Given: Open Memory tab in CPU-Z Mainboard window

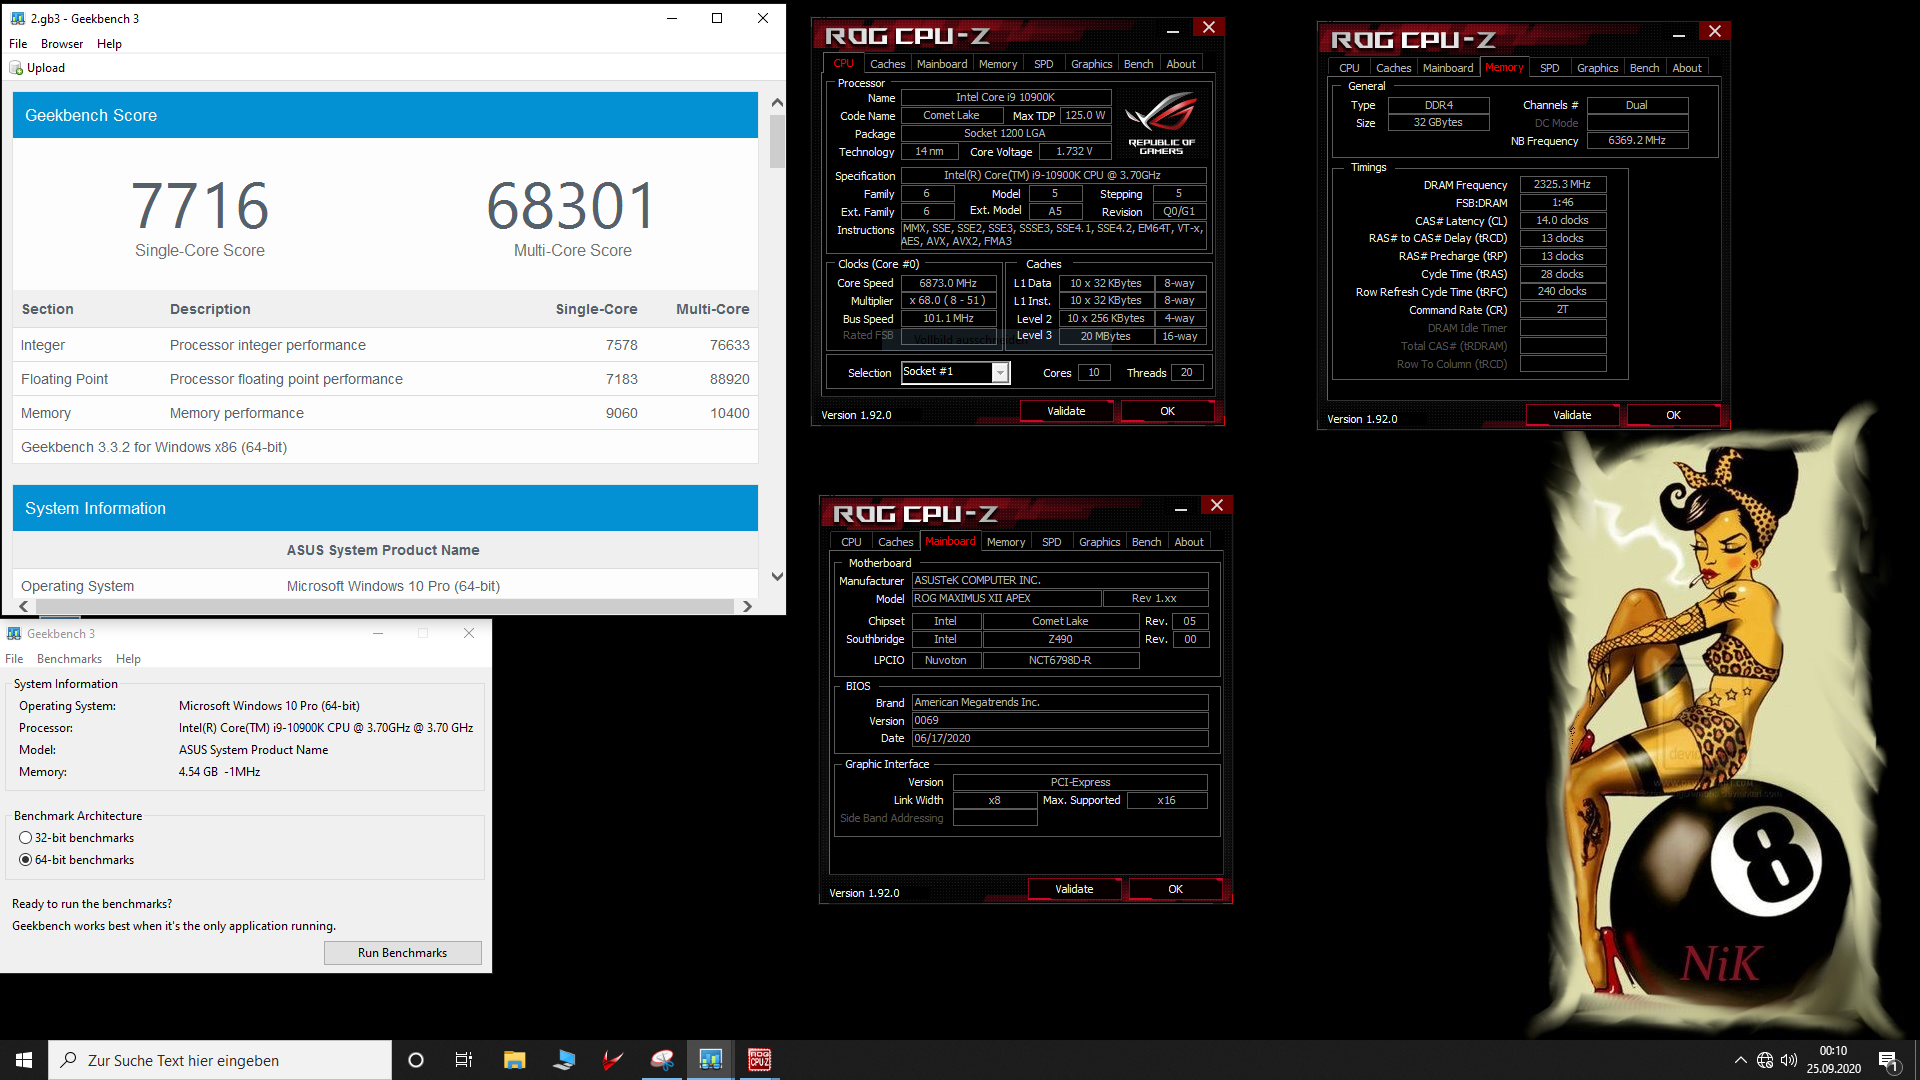Looking at the screenshot, I should pos(1006,542).
